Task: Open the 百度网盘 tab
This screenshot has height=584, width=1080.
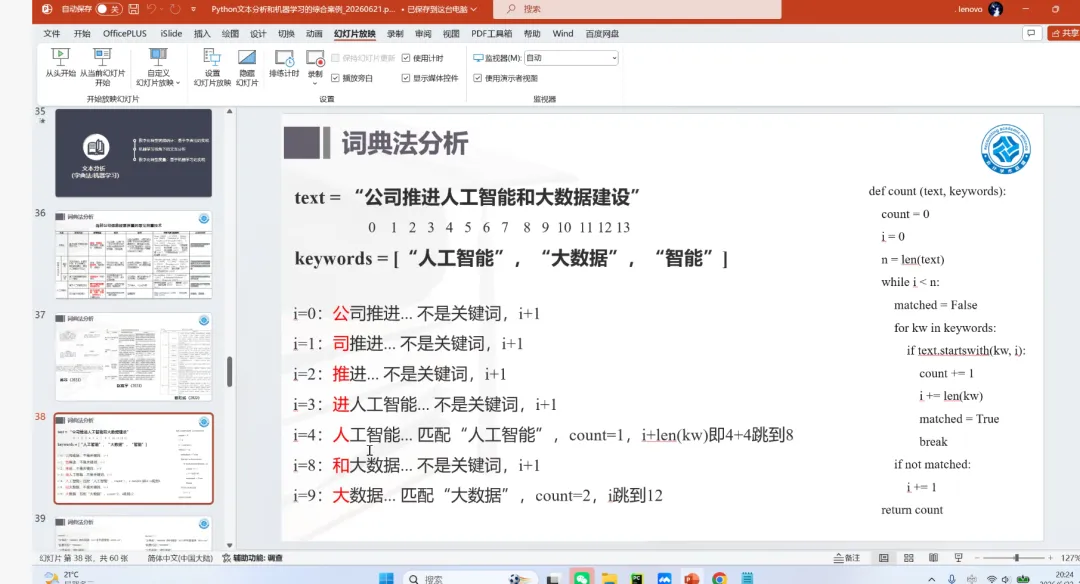Action: [x=602, y=33]
